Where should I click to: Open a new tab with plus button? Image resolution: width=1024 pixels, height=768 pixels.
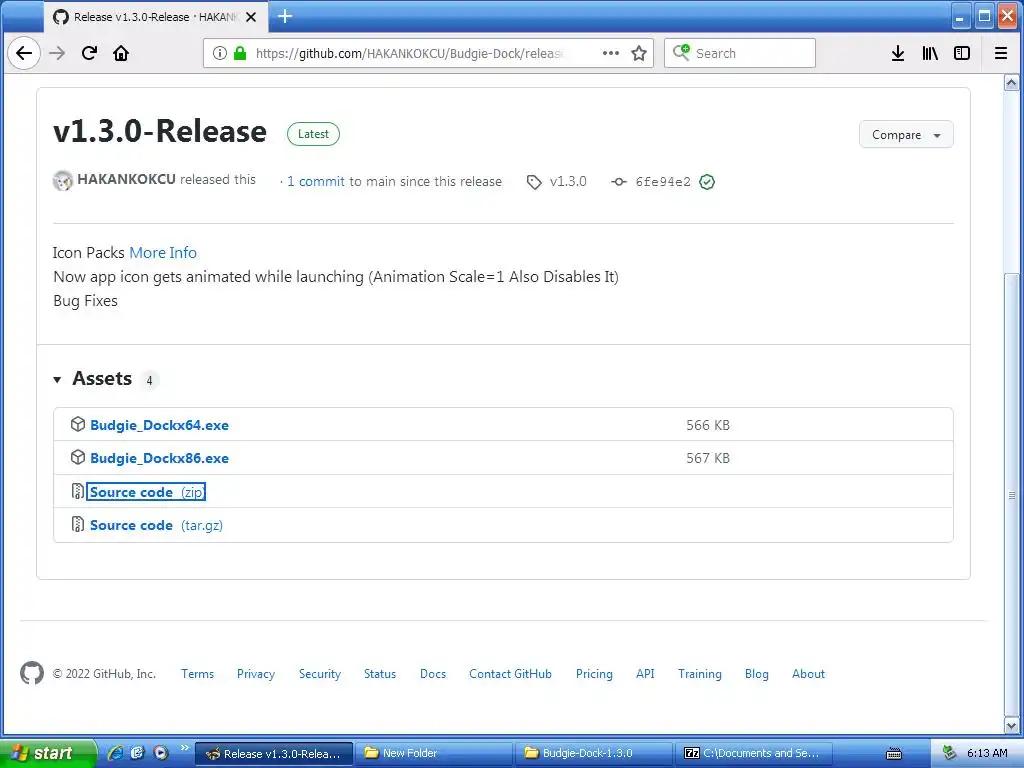[285, 16]
